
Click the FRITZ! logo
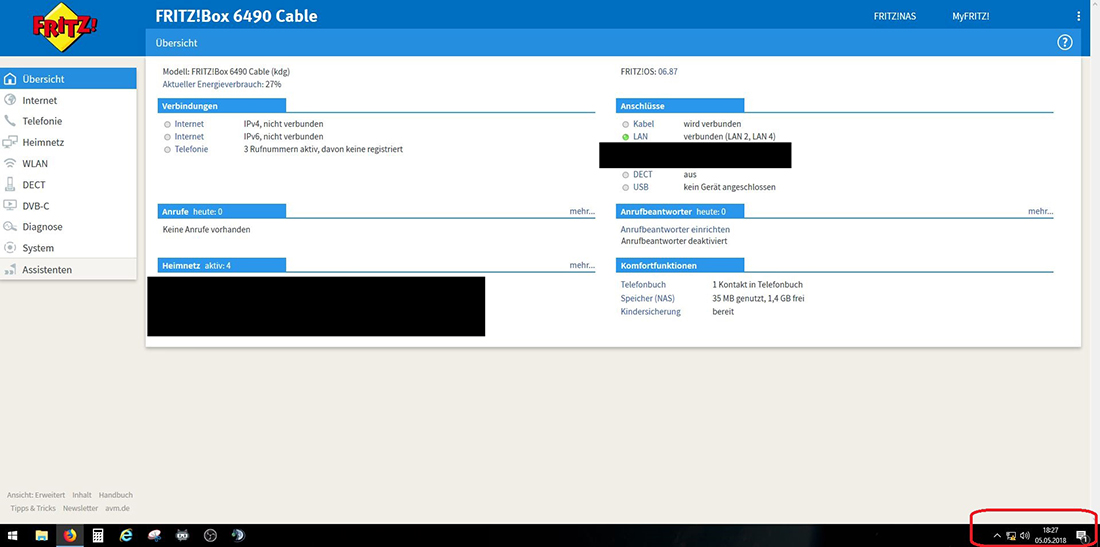pos(65,27)
